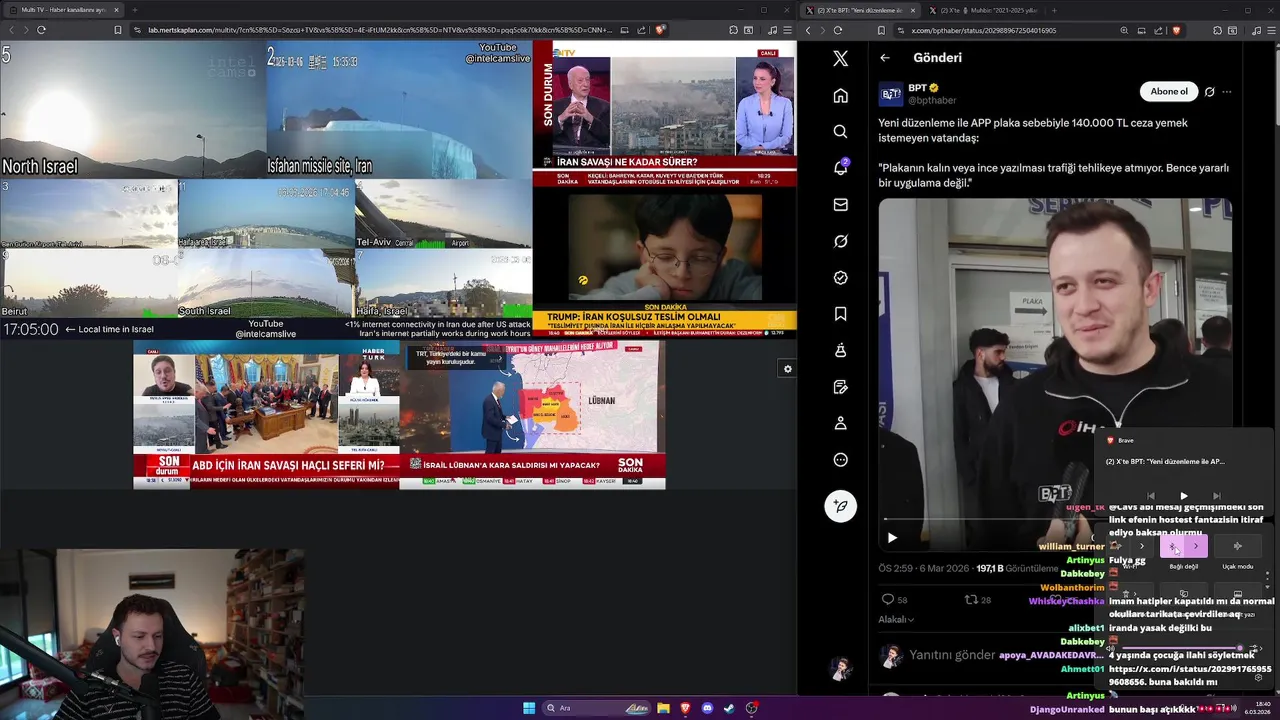Open File Explorer from taskbar
This screenshot has height=720, width=1280.
pos(663,708)
